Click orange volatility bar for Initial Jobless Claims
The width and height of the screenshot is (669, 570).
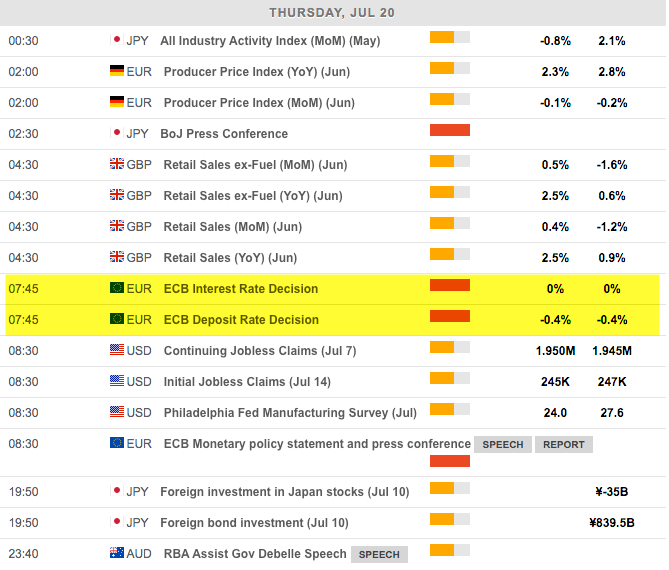coord(450,378)
